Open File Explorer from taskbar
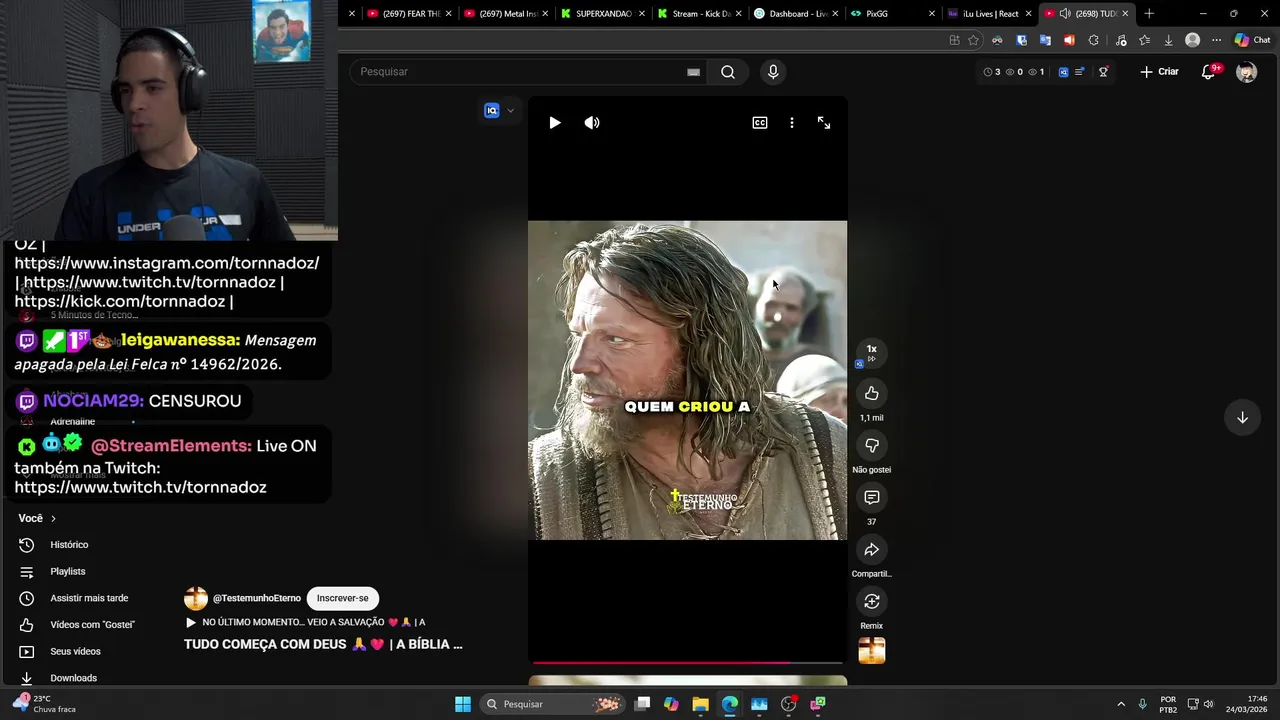Viewport: 1280px width, 720px height. (701, 704)
